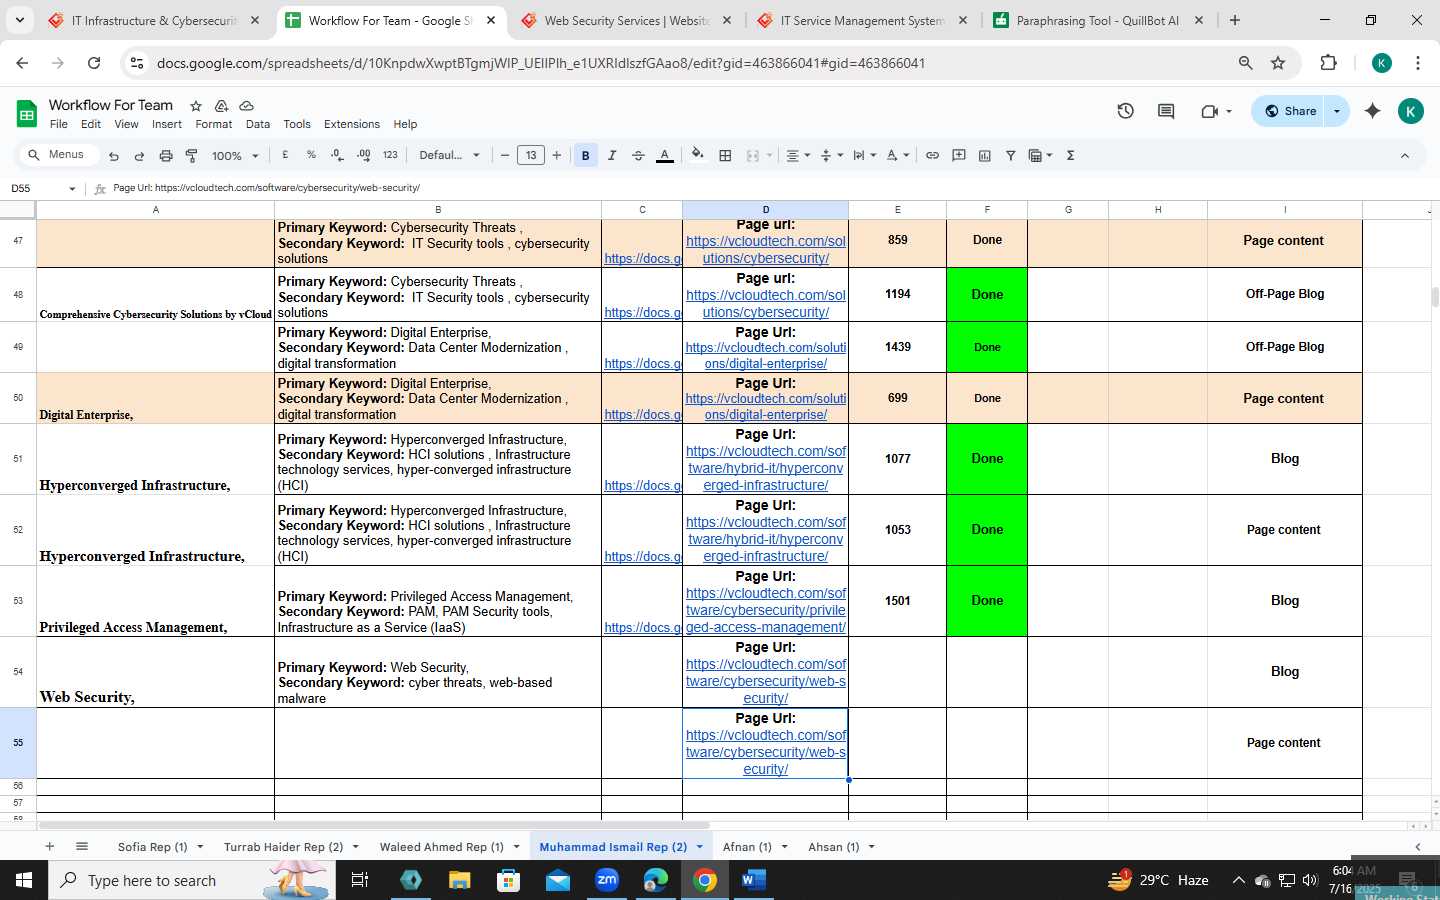The width and height of the screenshot is (1440, 900).
Task: Toggle italic formatting
Action: pos(612,155)
